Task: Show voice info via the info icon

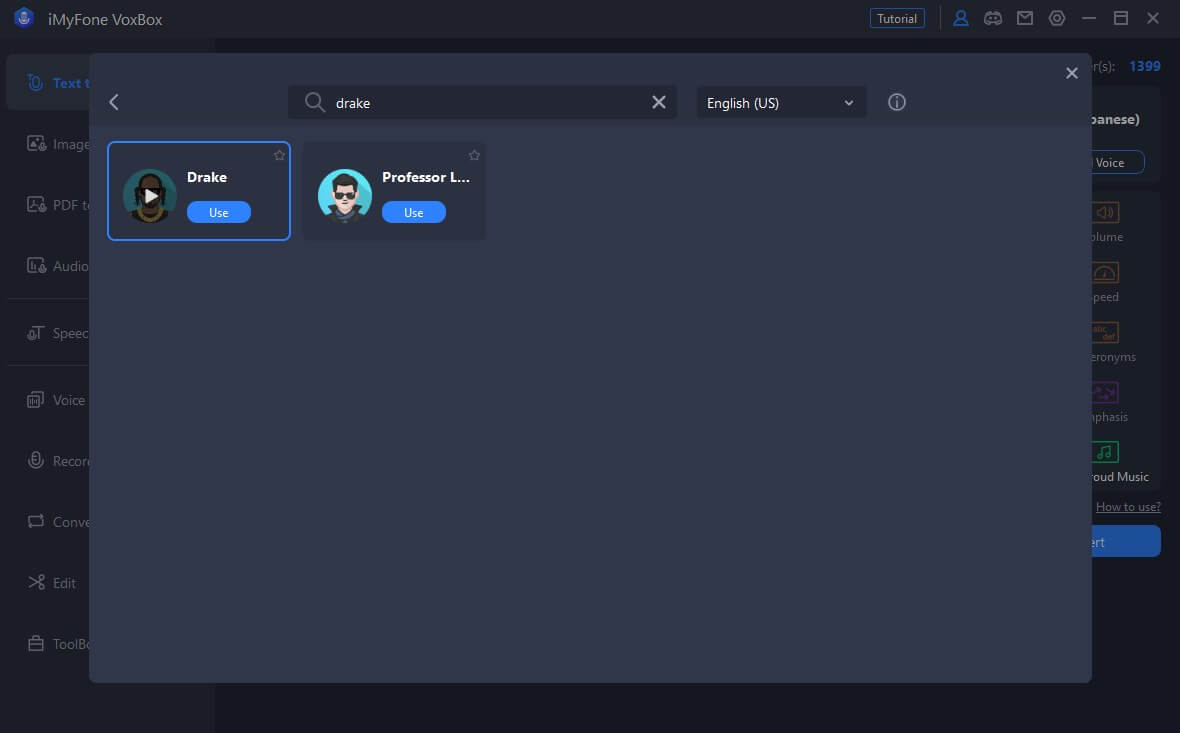Action: coord(896,102)
